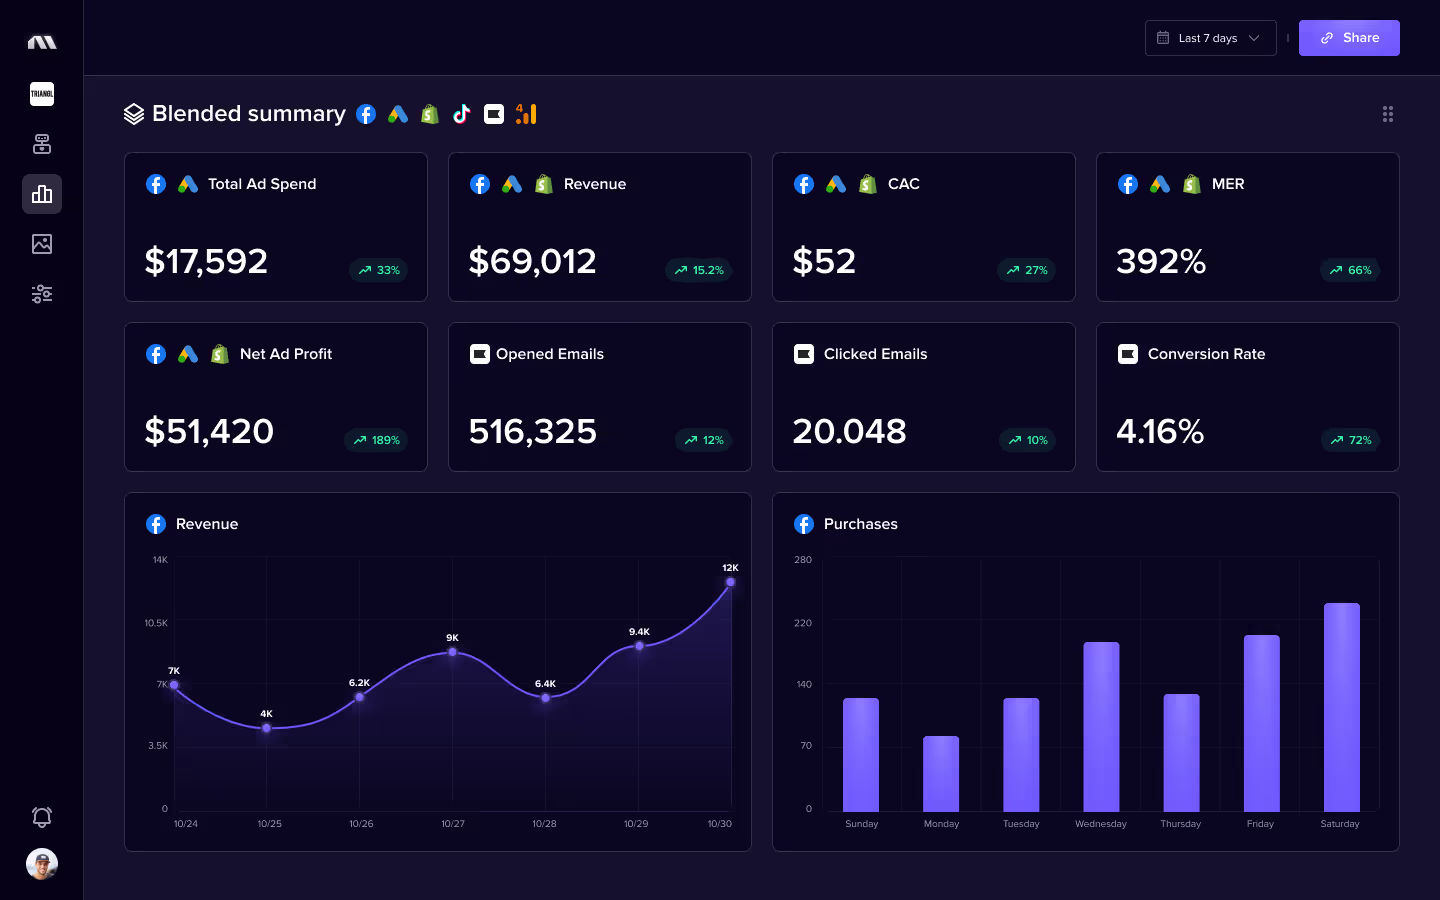
Task: Open the notifications bell icon
Action: (42, 817)
